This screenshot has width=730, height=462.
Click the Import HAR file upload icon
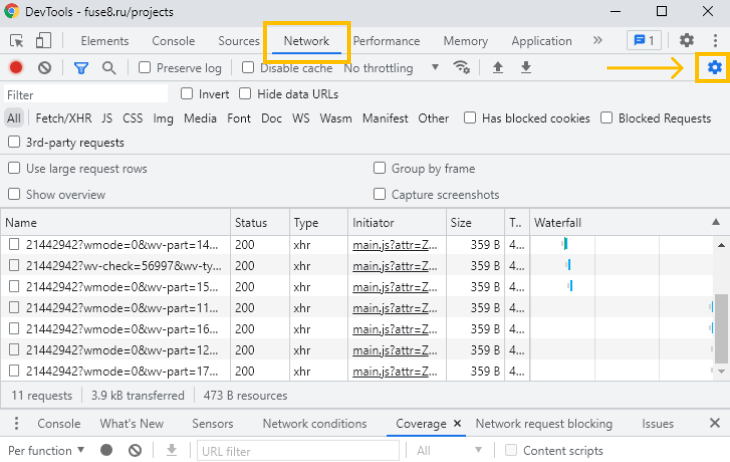click(x=498, y=68)
